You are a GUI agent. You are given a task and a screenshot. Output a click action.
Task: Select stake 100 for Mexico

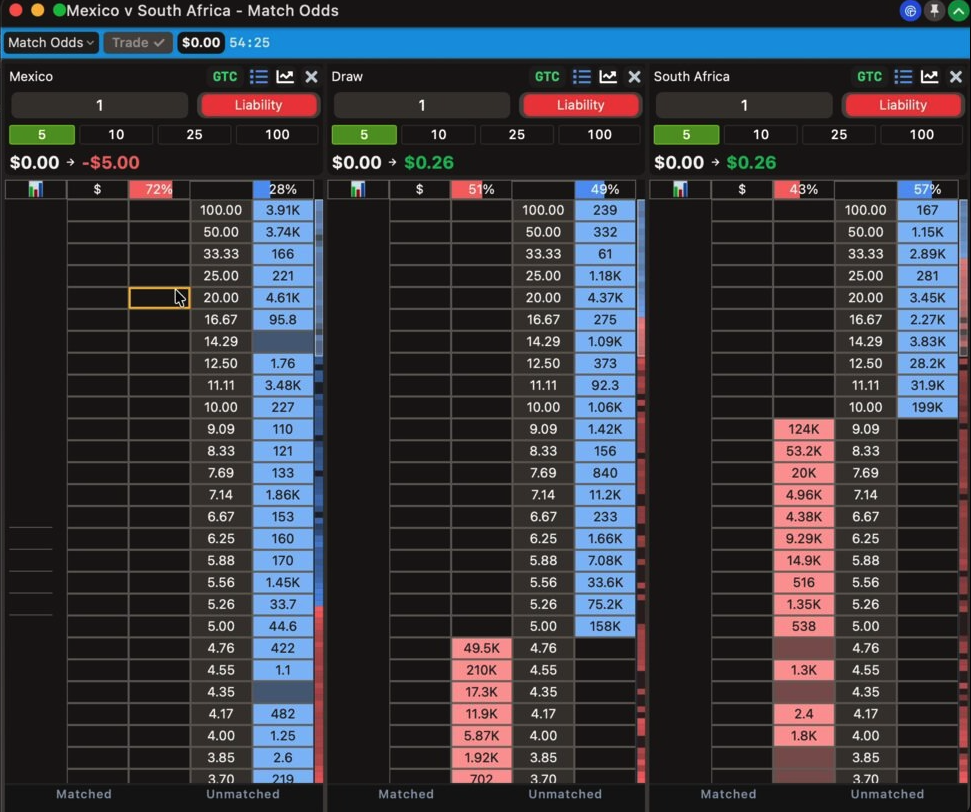coord(277,134)
